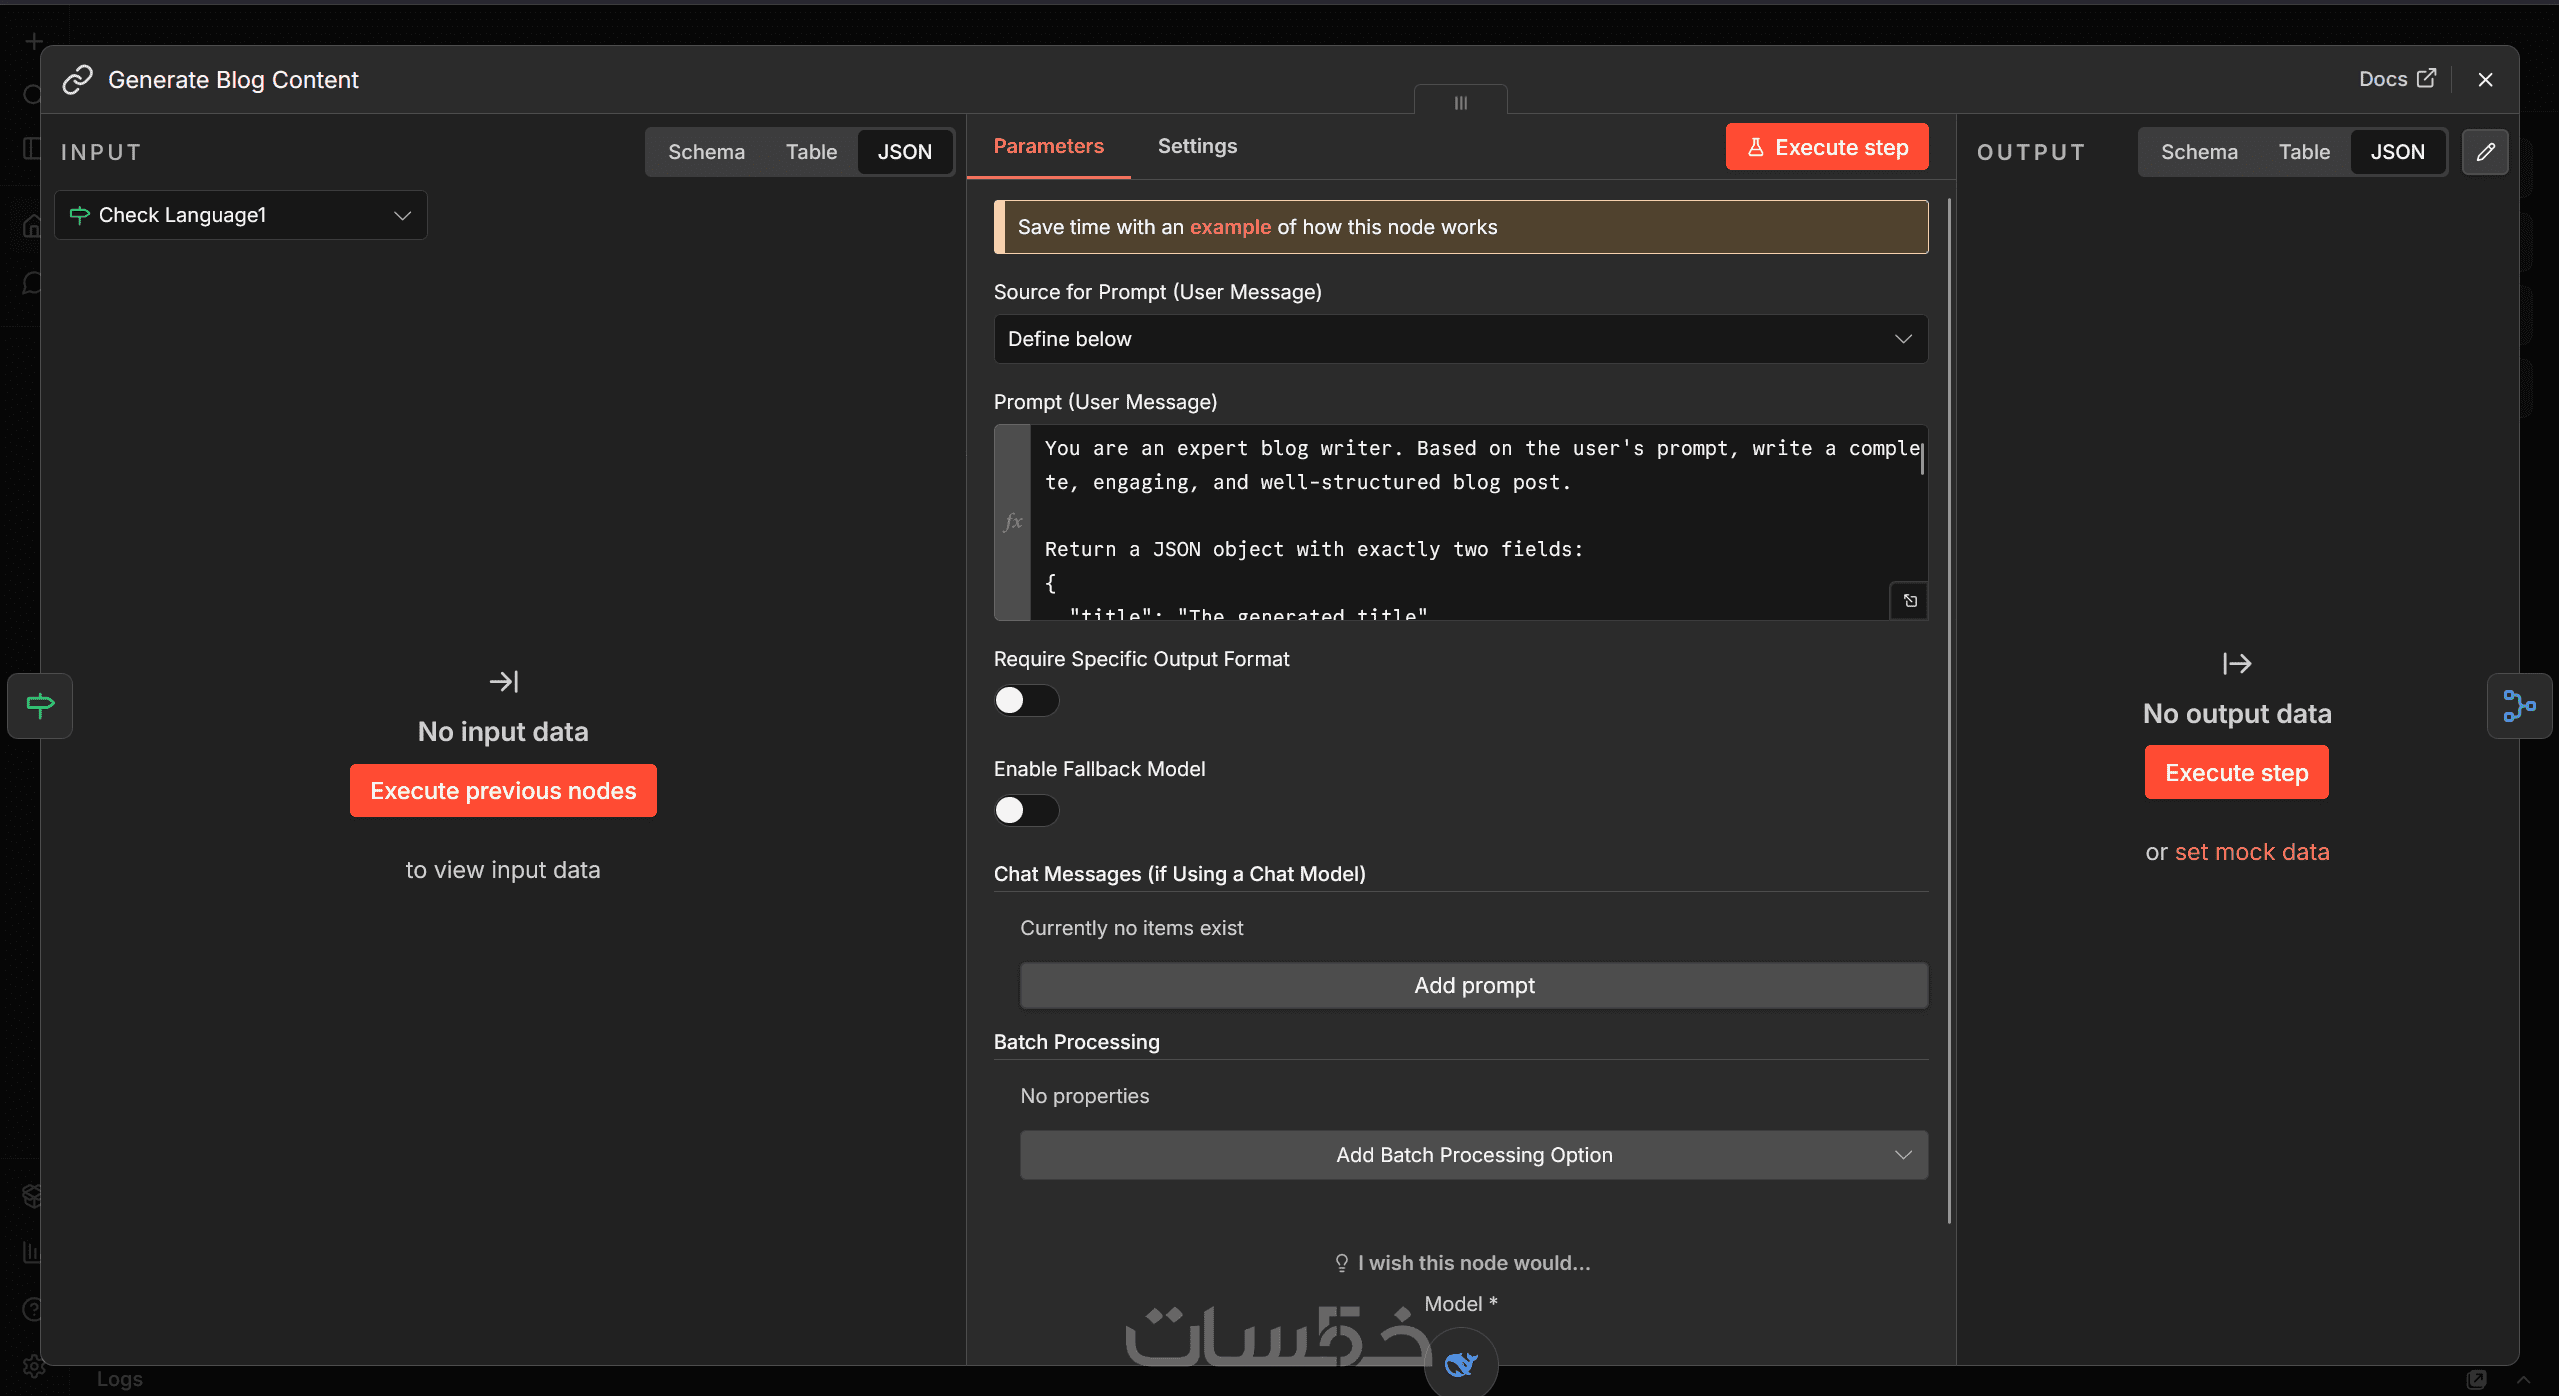Screen dimensions: 2559x1396
Task: Click the pencil edit output icon
Action: pyautogui.click(x=2485, y=152)
